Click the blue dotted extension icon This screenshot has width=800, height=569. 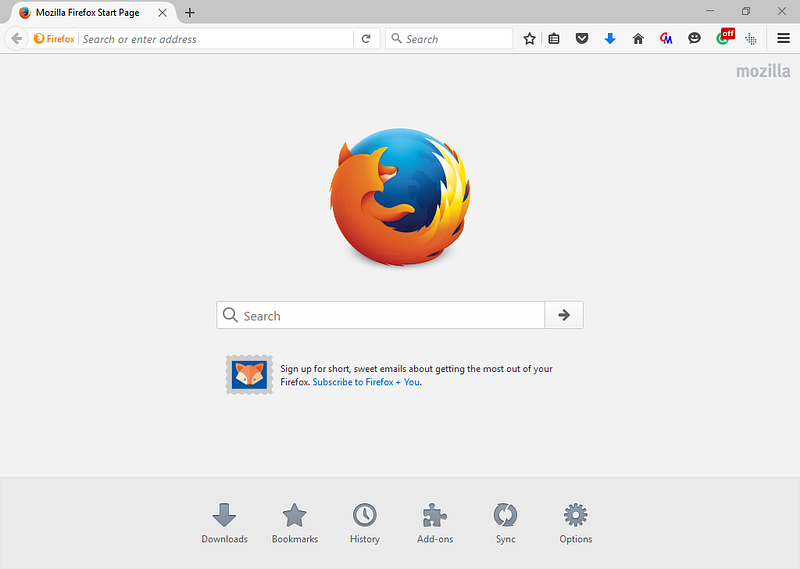tap(751, 39)
